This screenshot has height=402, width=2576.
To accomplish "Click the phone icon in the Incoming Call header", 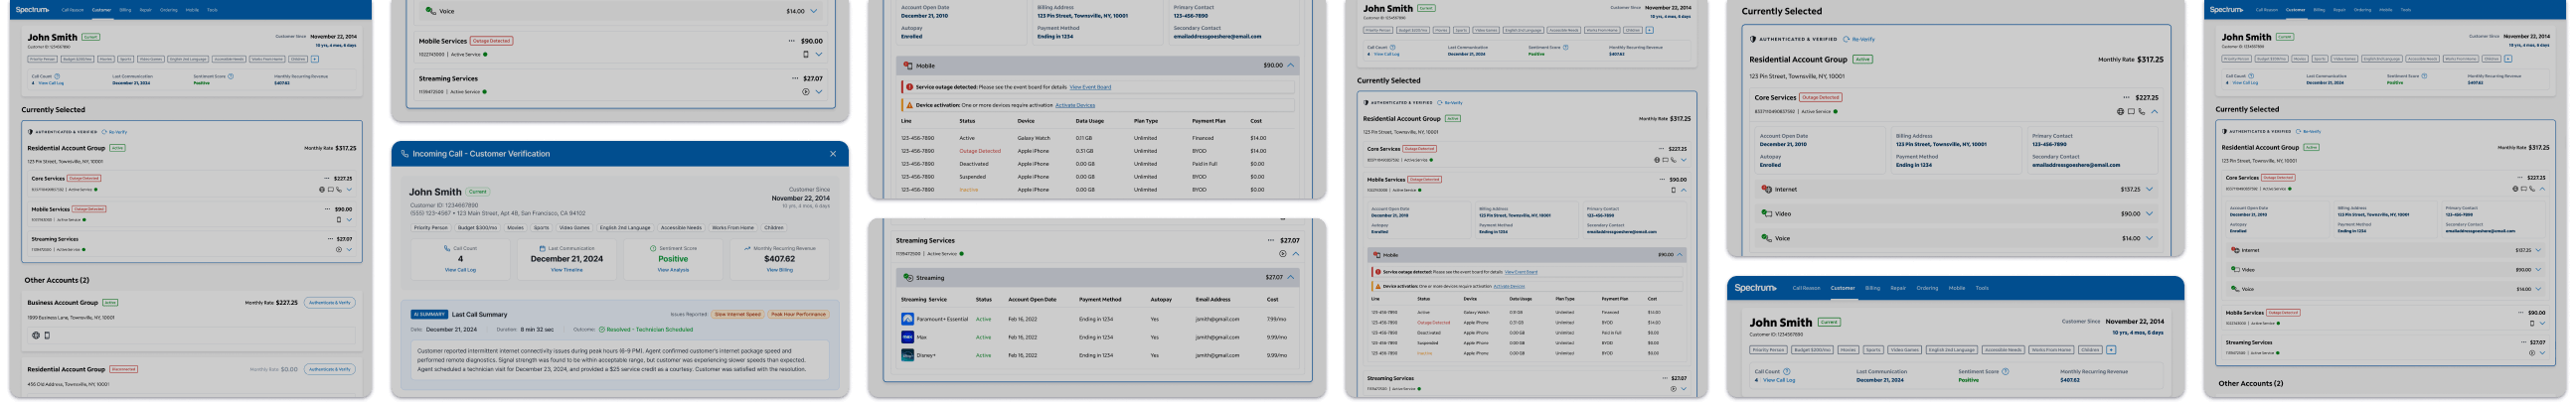I will pos(404,154).
